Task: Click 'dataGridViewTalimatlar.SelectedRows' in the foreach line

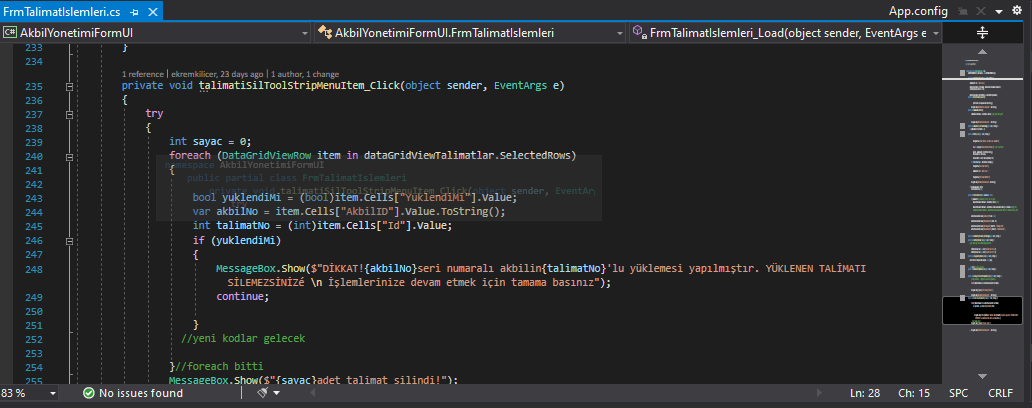Action: [x=467, y=155]
